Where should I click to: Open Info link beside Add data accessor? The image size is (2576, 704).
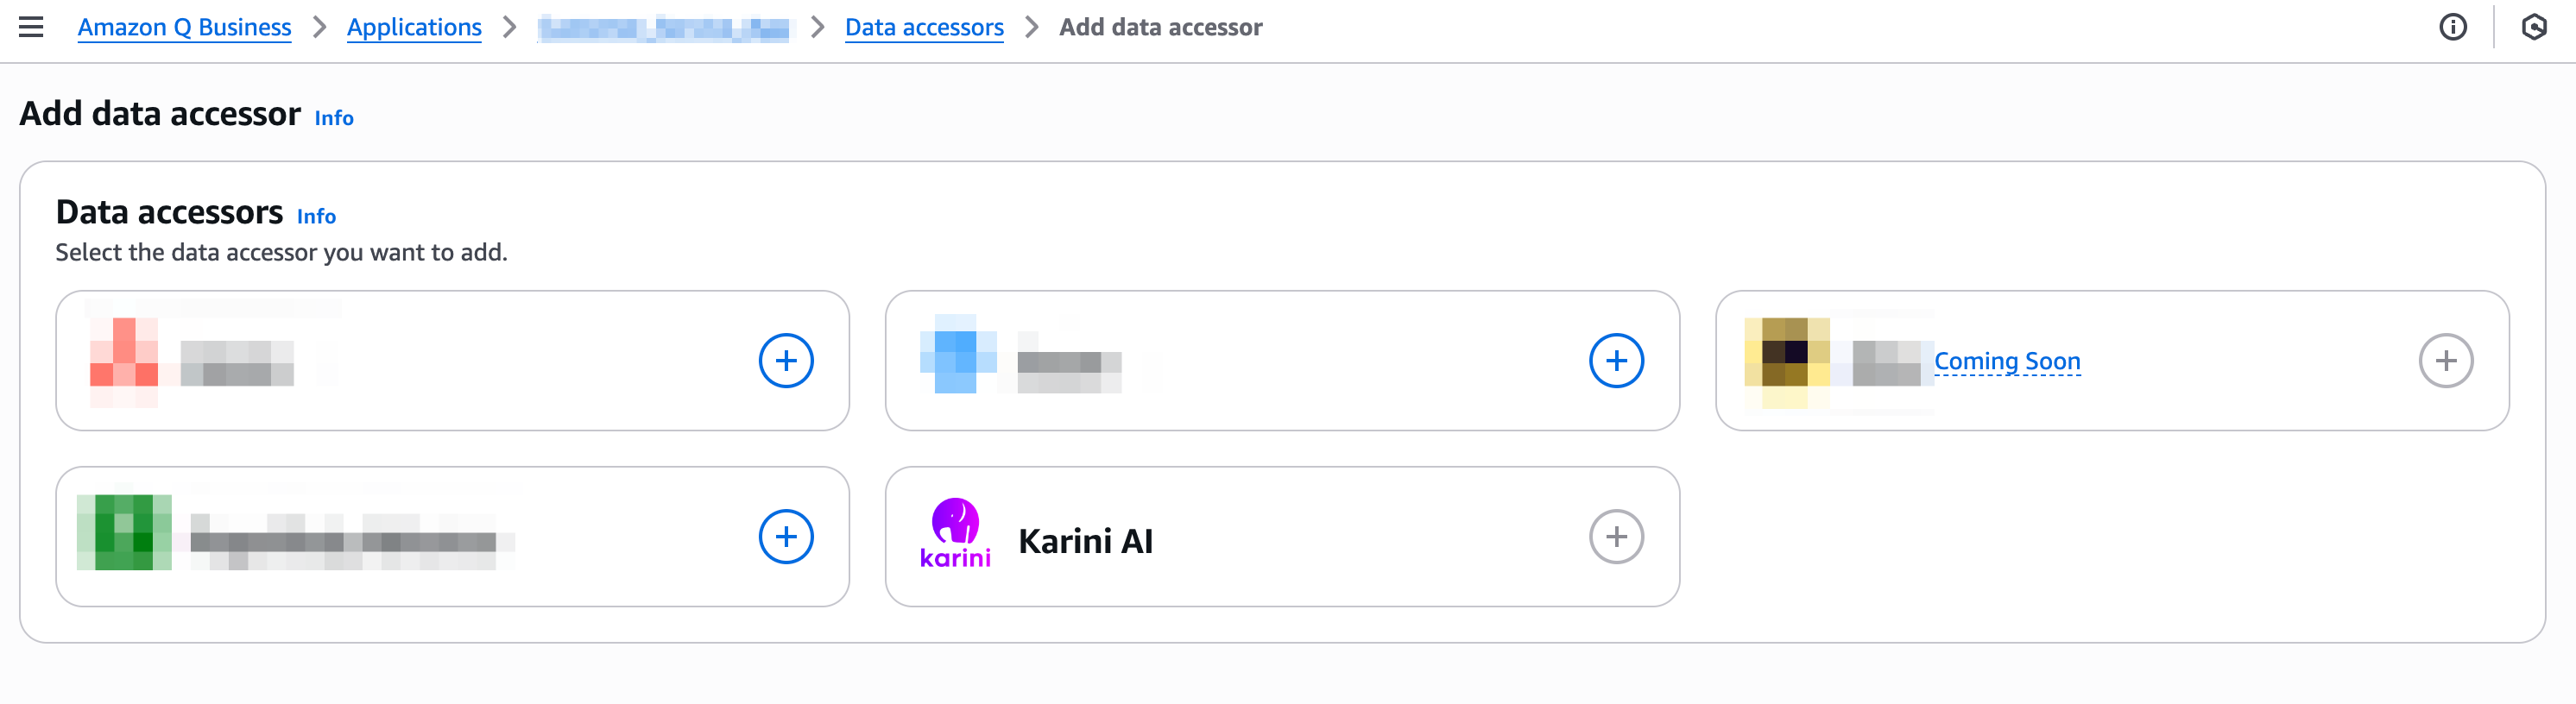pyautogui.click(x=334, y=118)
